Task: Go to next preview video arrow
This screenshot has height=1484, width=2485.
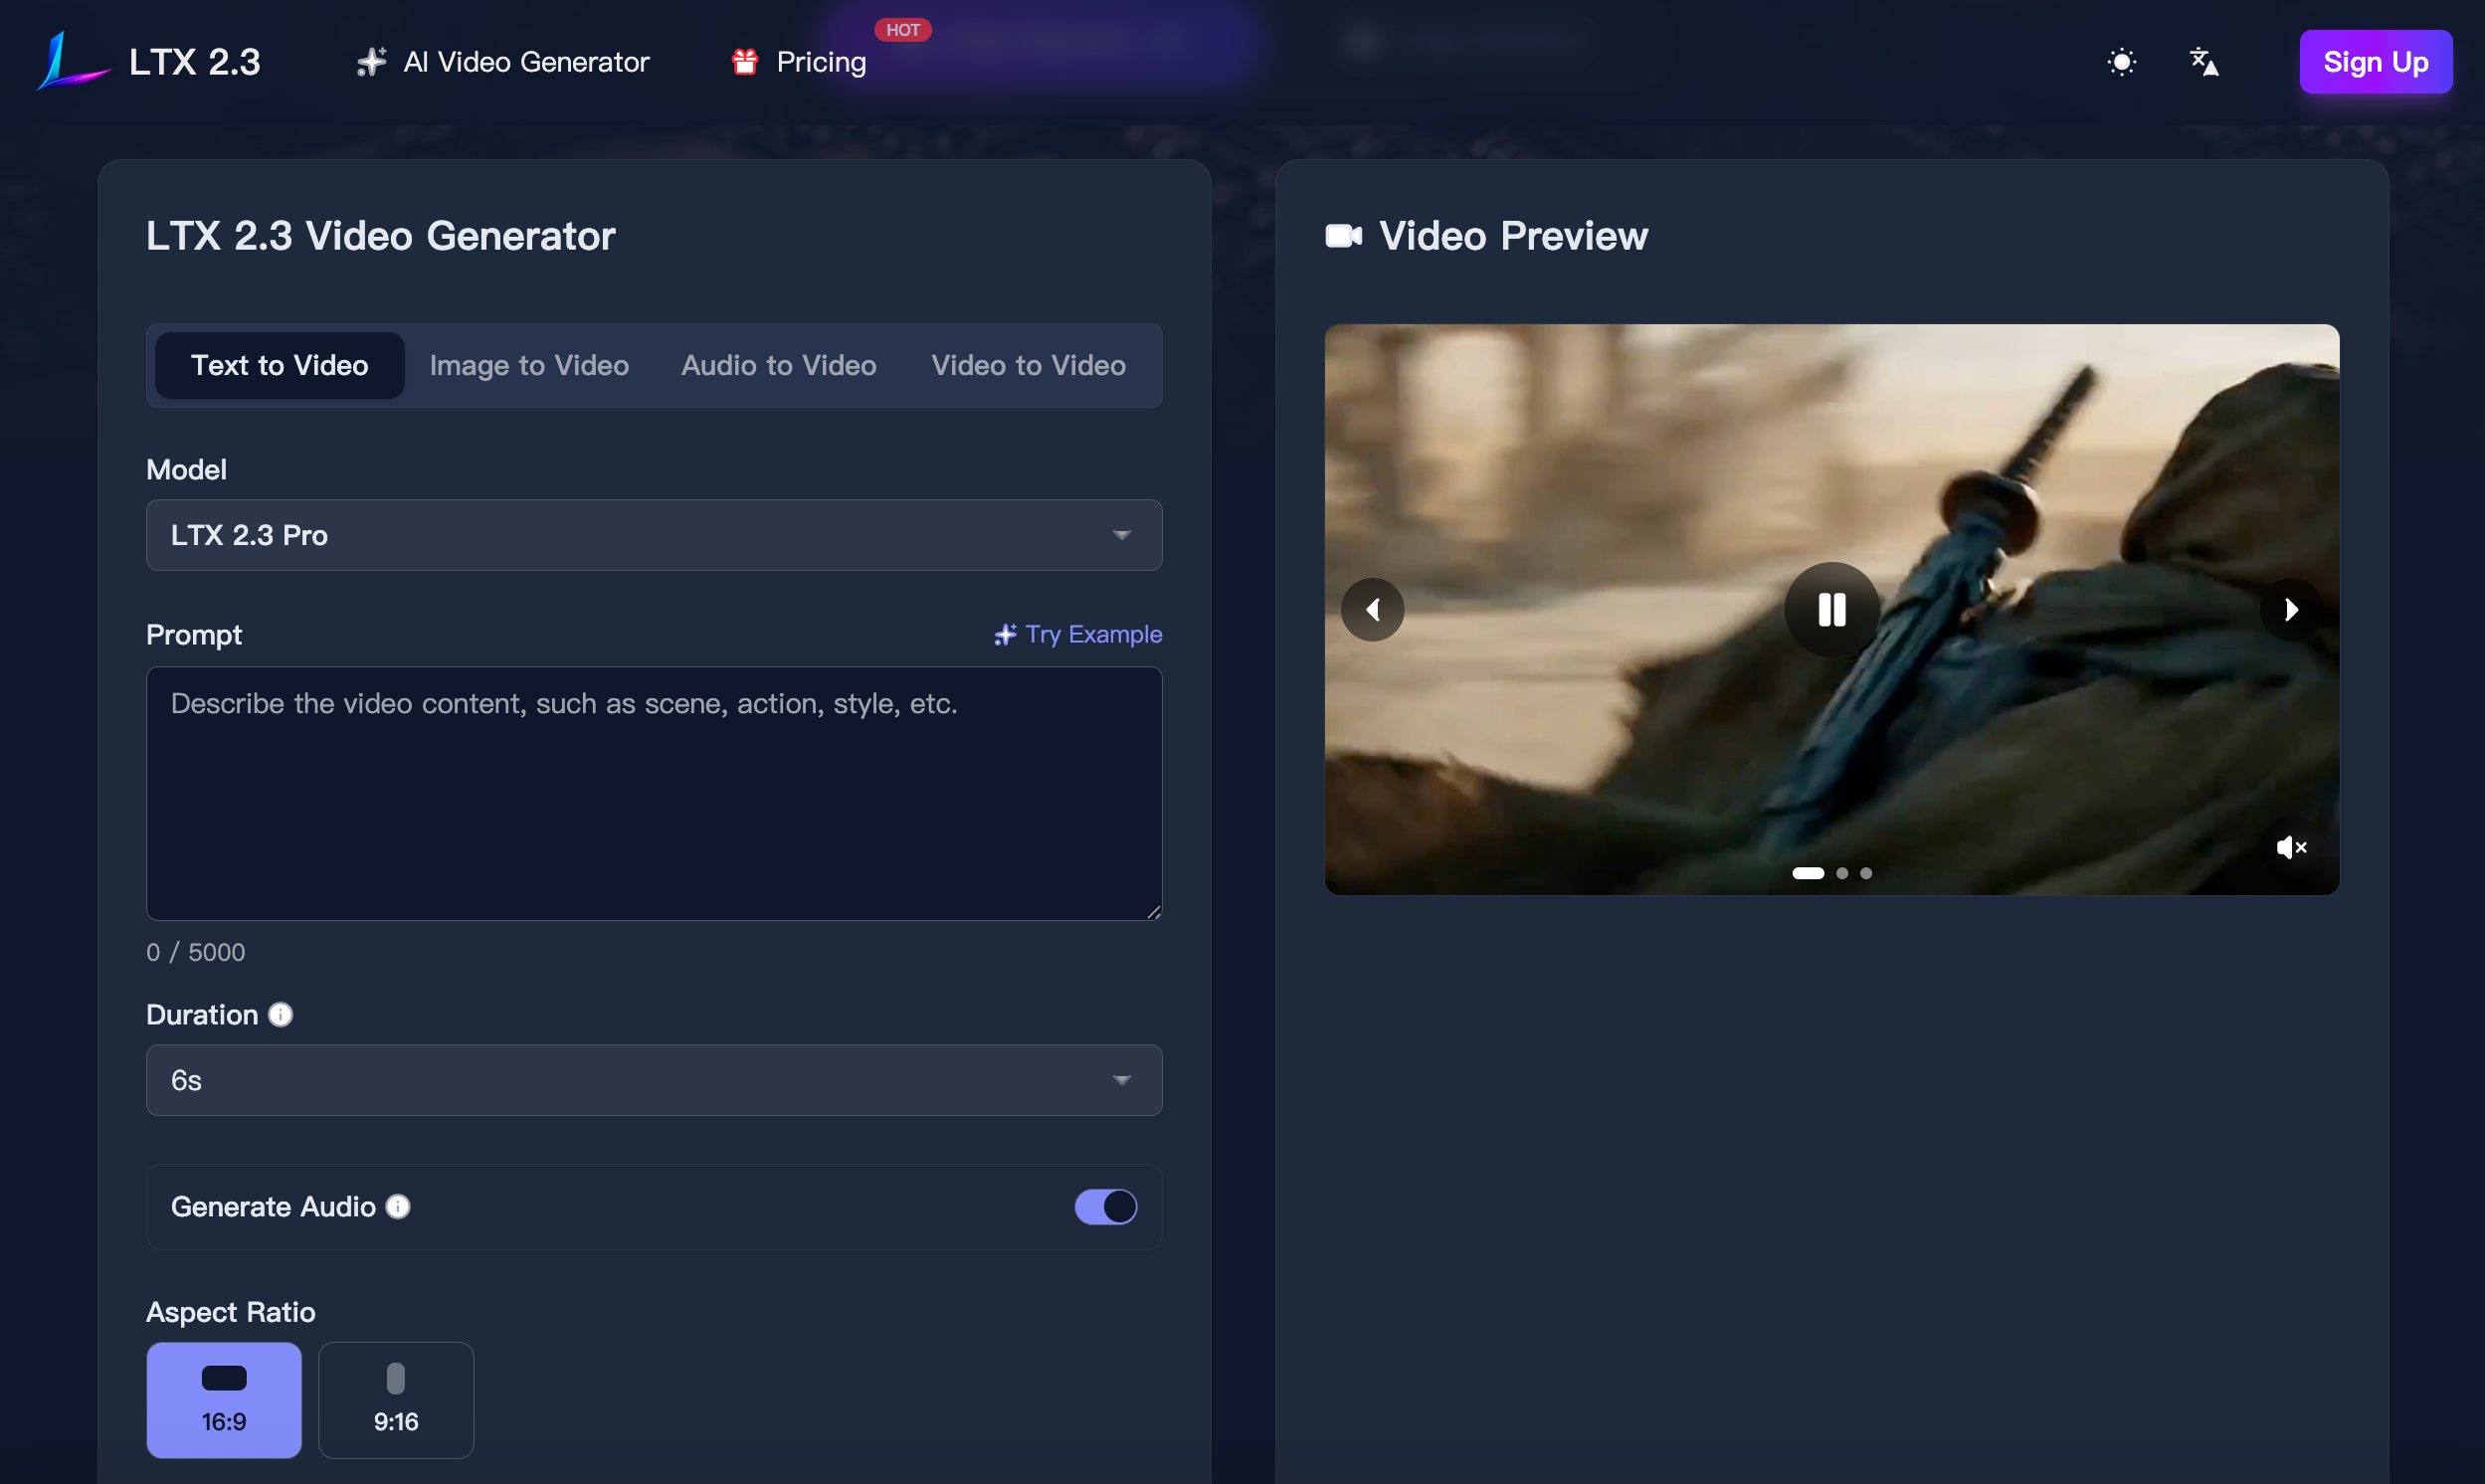Action: [2291, 609]
